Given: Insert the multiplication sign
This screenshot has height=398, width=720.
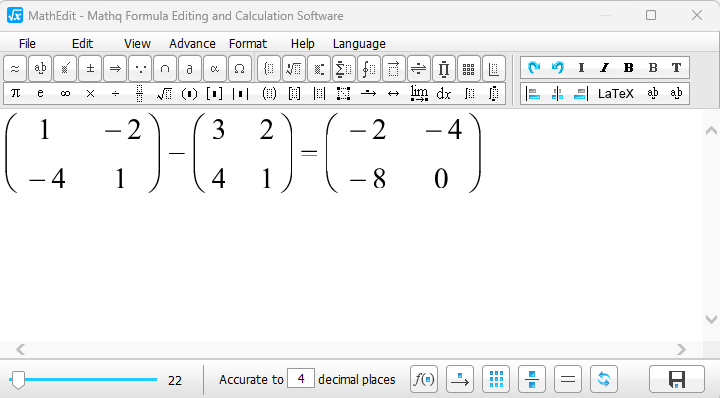Looking at the screenshot, I should coord(90,94).
